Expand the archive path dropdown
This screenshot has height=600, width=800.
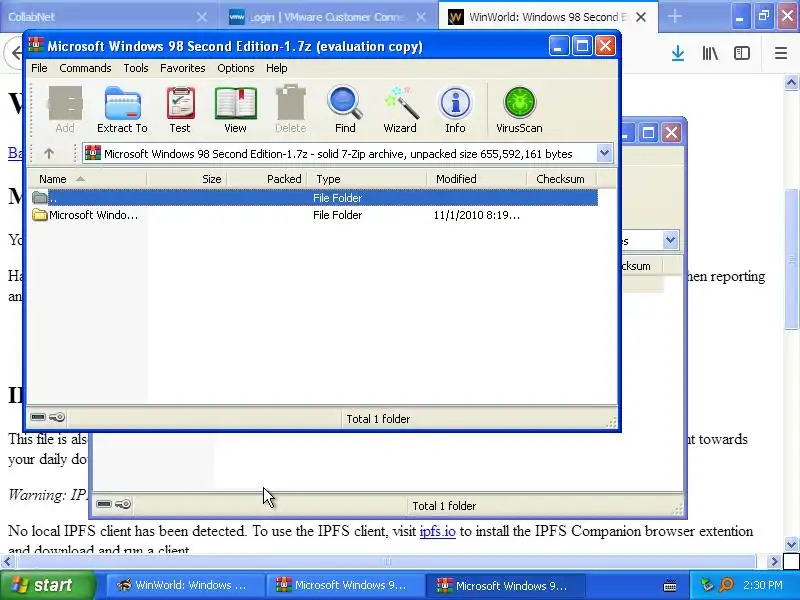(605, 153)
